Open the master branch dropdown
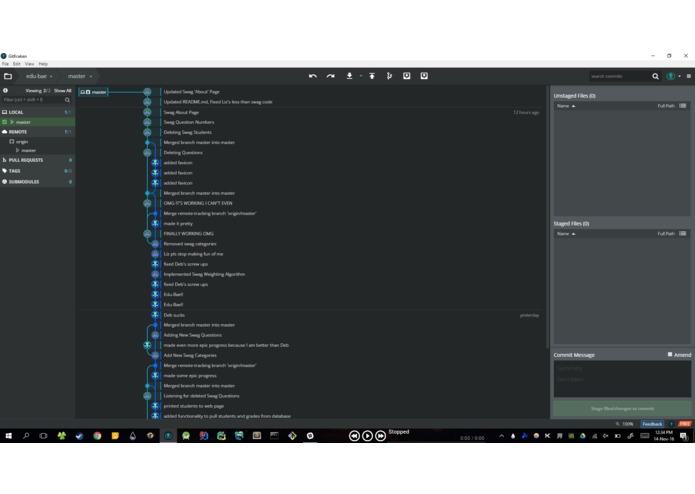The height and width of the screenshot is (494, 695). pos(80,76)
